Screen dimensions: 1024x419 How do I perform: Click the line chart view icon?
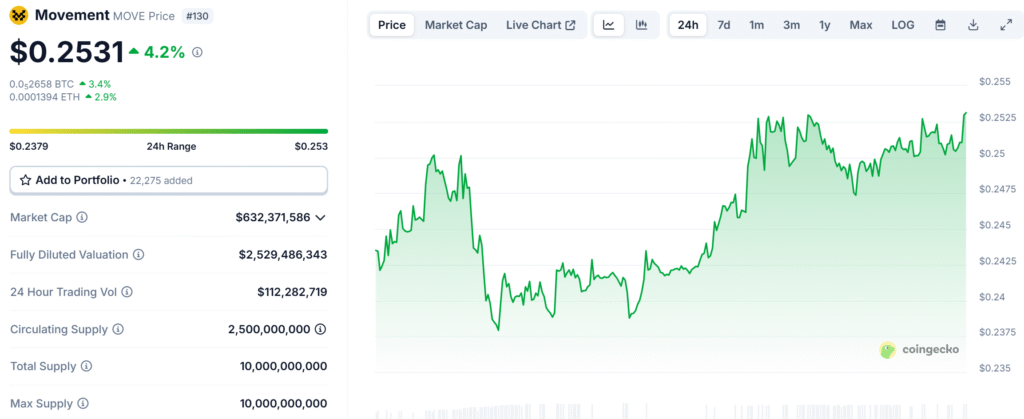tap(608, 25)
